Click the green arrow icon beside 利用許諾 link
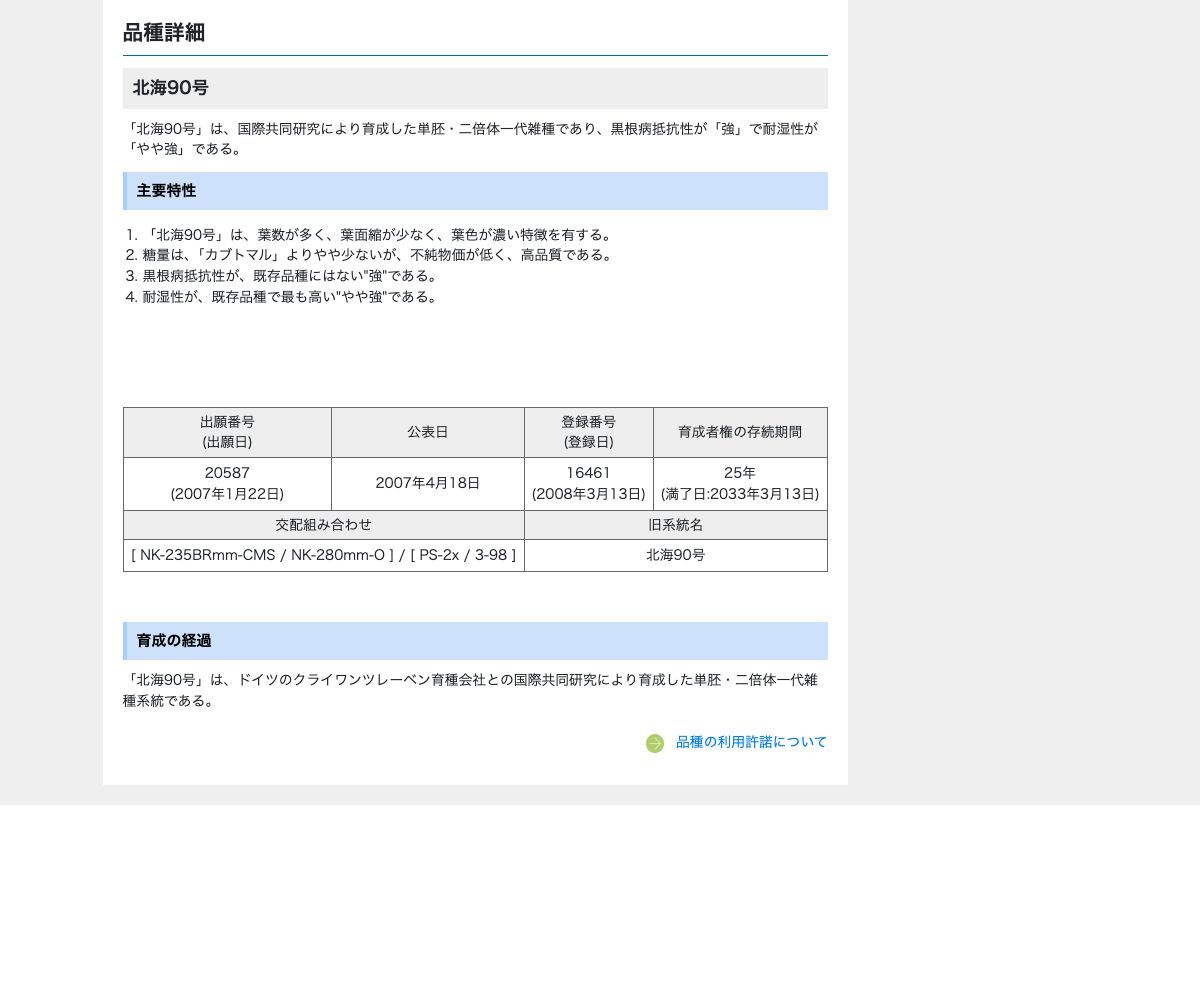The height and width of the screenshot is (1000, 1200). click(655, 743)
